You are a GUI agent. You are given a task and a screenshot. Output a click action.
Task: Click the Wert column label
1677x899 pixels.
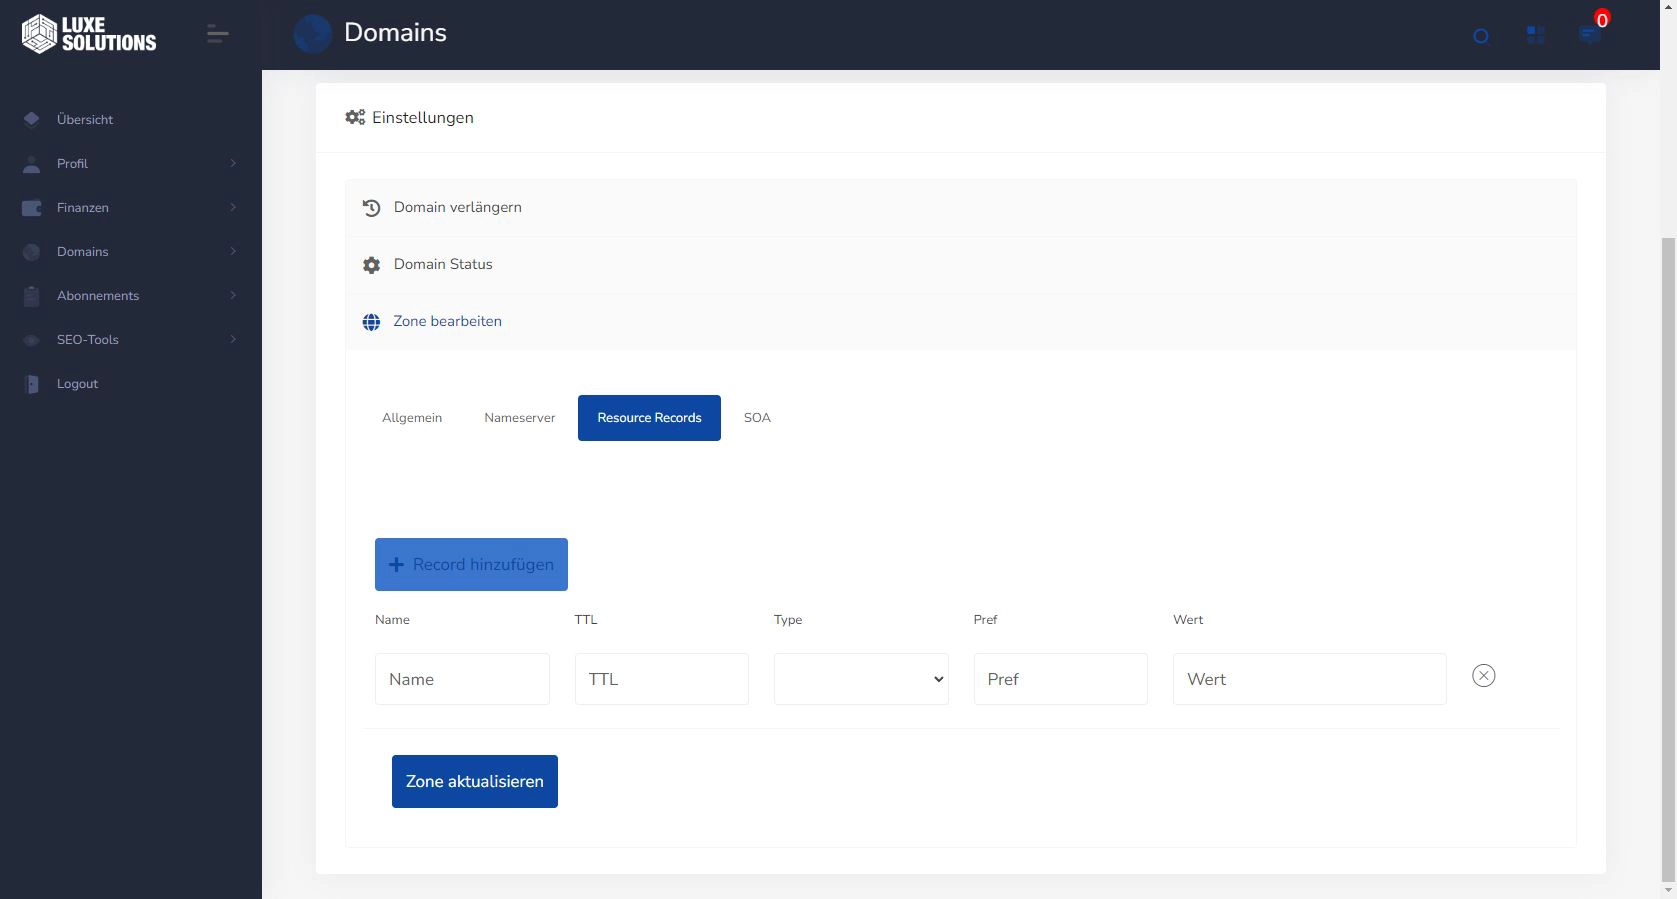[1188, 620]
